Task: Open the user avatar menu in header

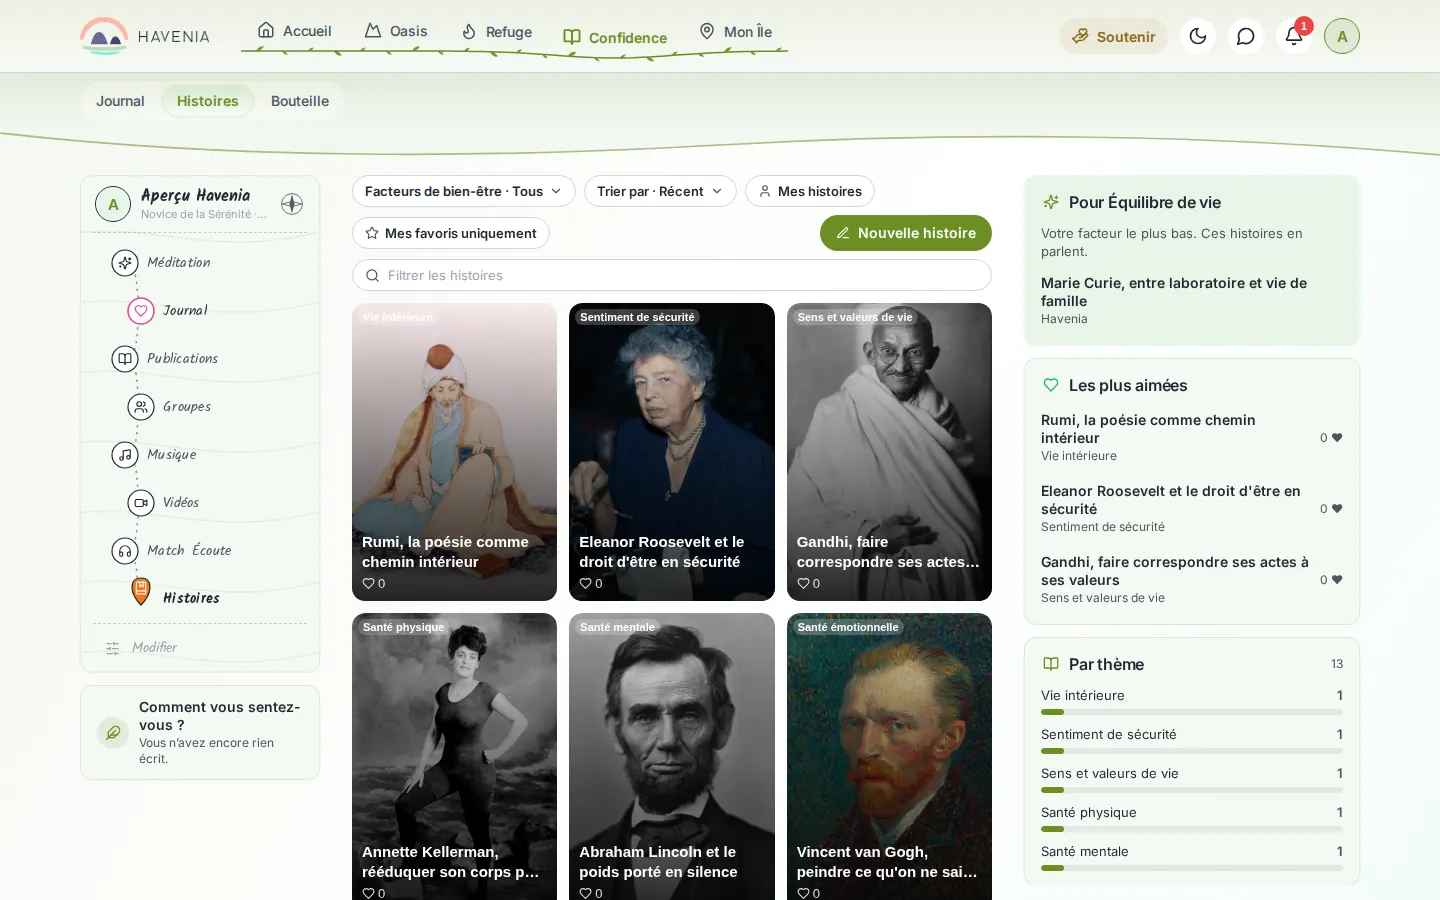Action: pos(1342,36)
